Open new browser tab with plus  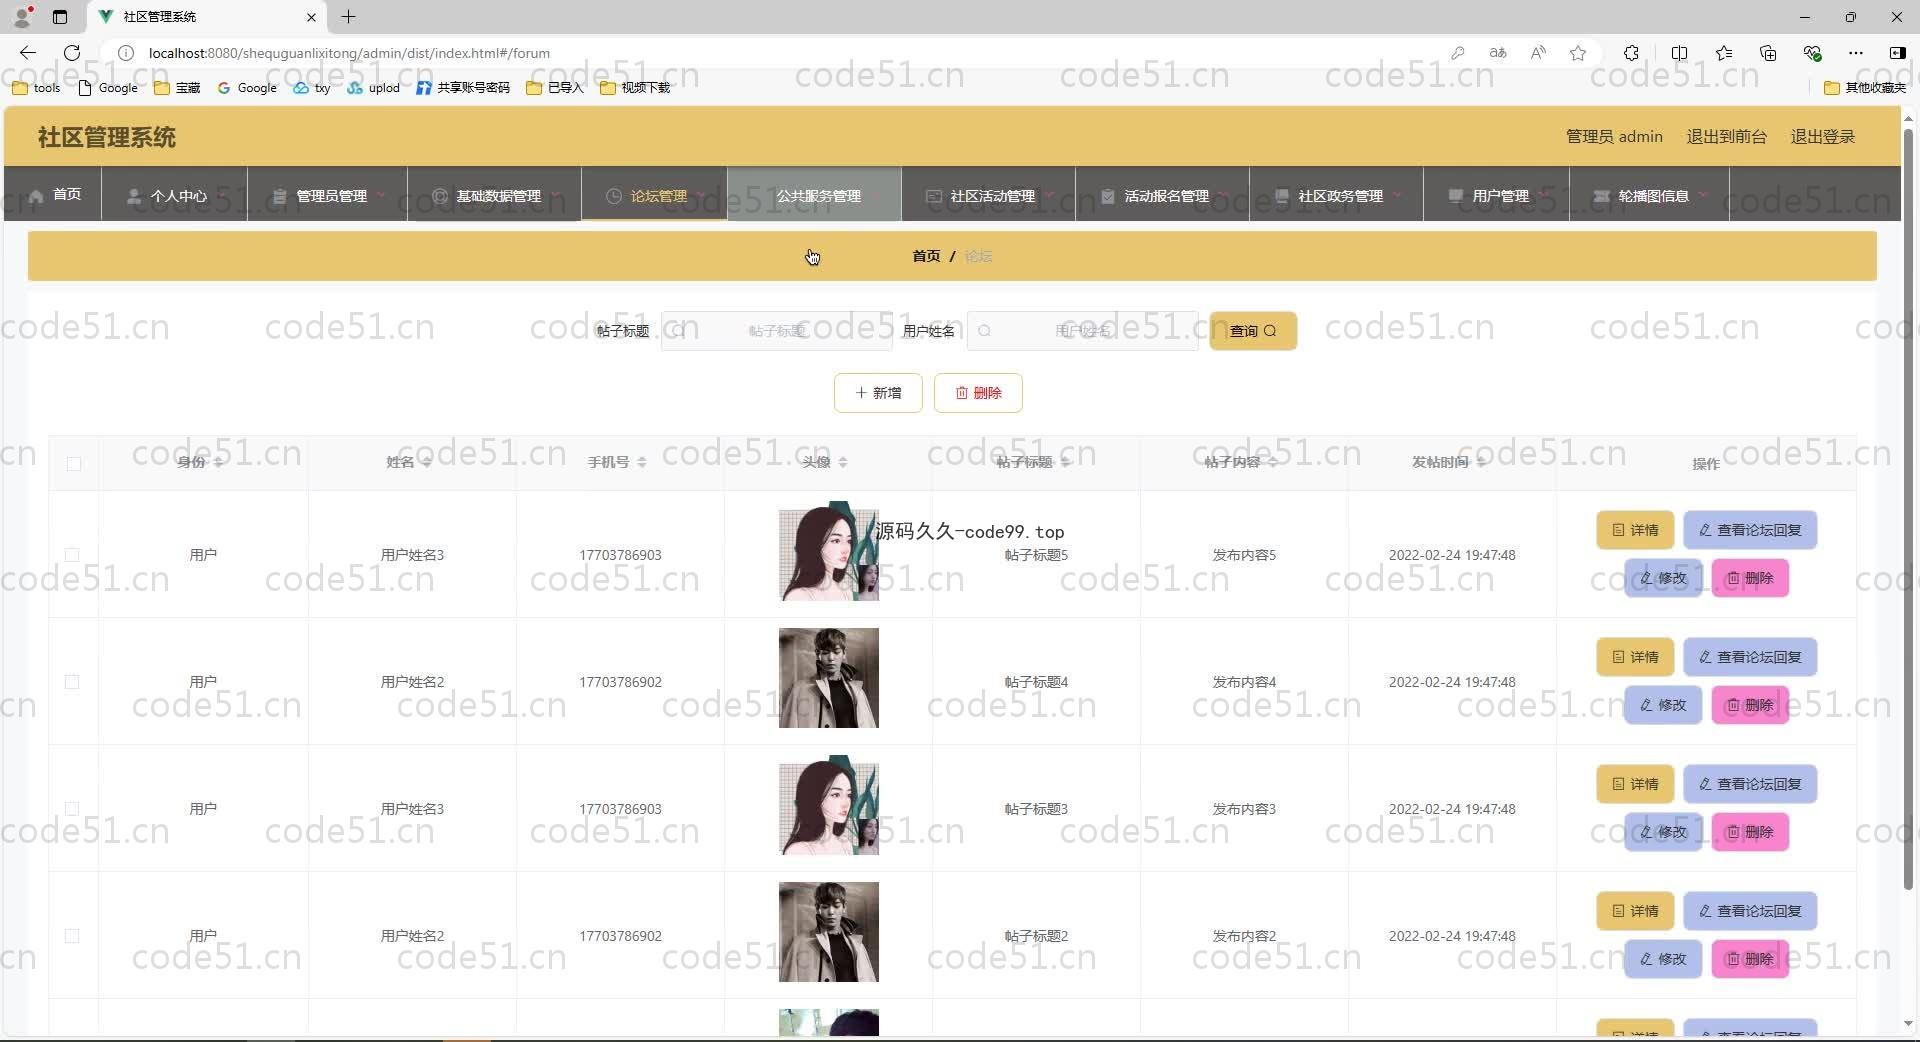coord(348,16)
